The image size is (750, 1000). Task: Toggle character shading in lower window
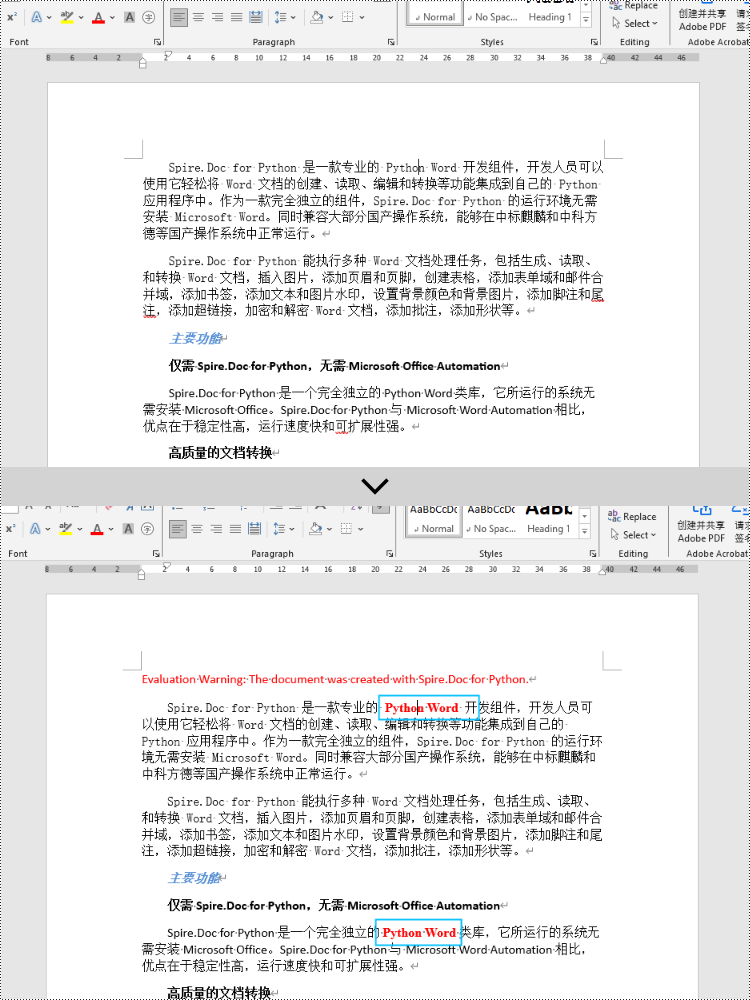tap(128, 529)
